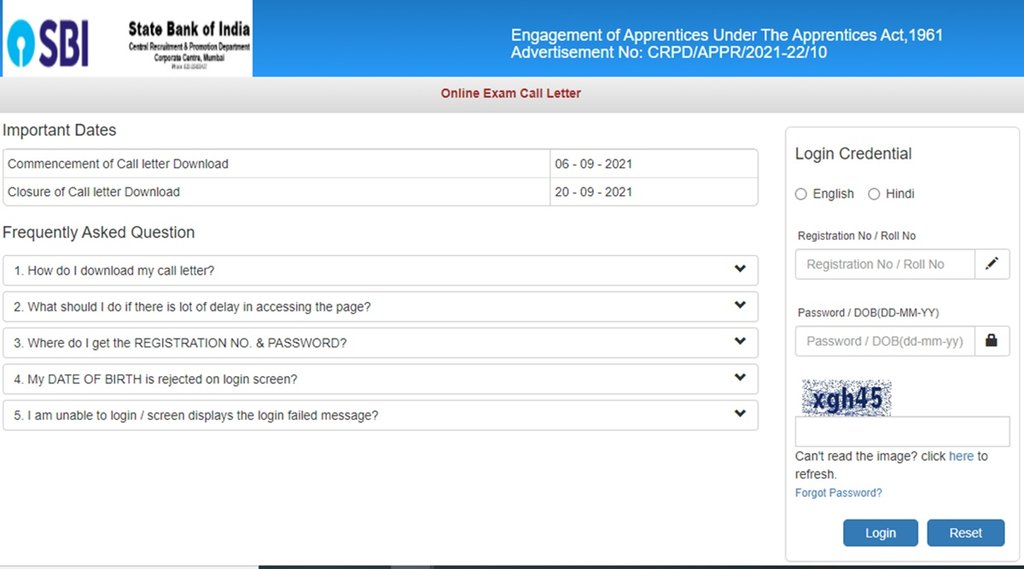Click the "State Bank of India" header text

coord(189,29)
